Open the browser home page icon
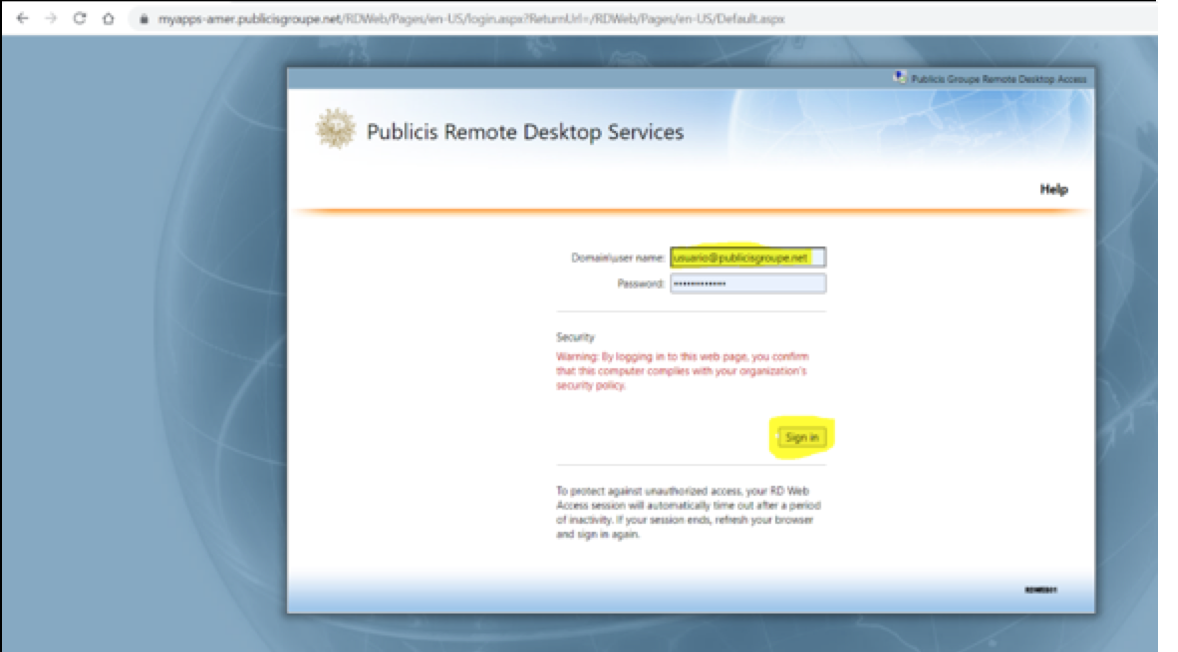 [108, 19]
